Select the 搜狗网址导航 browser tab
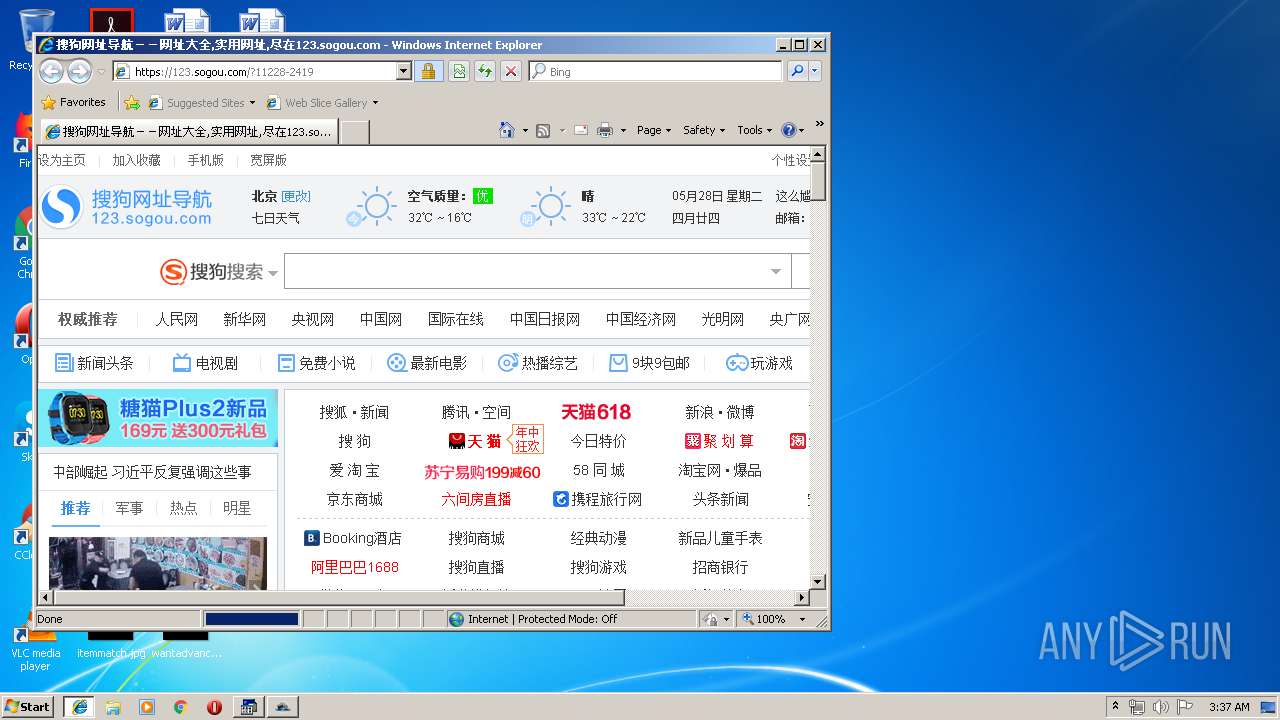 pyautogui.click(x=188, y=132)
